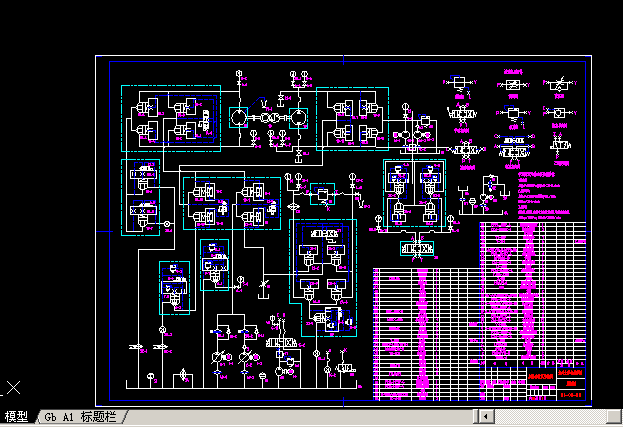Select the wide four-section directional valve at bottom

(281, 343)
